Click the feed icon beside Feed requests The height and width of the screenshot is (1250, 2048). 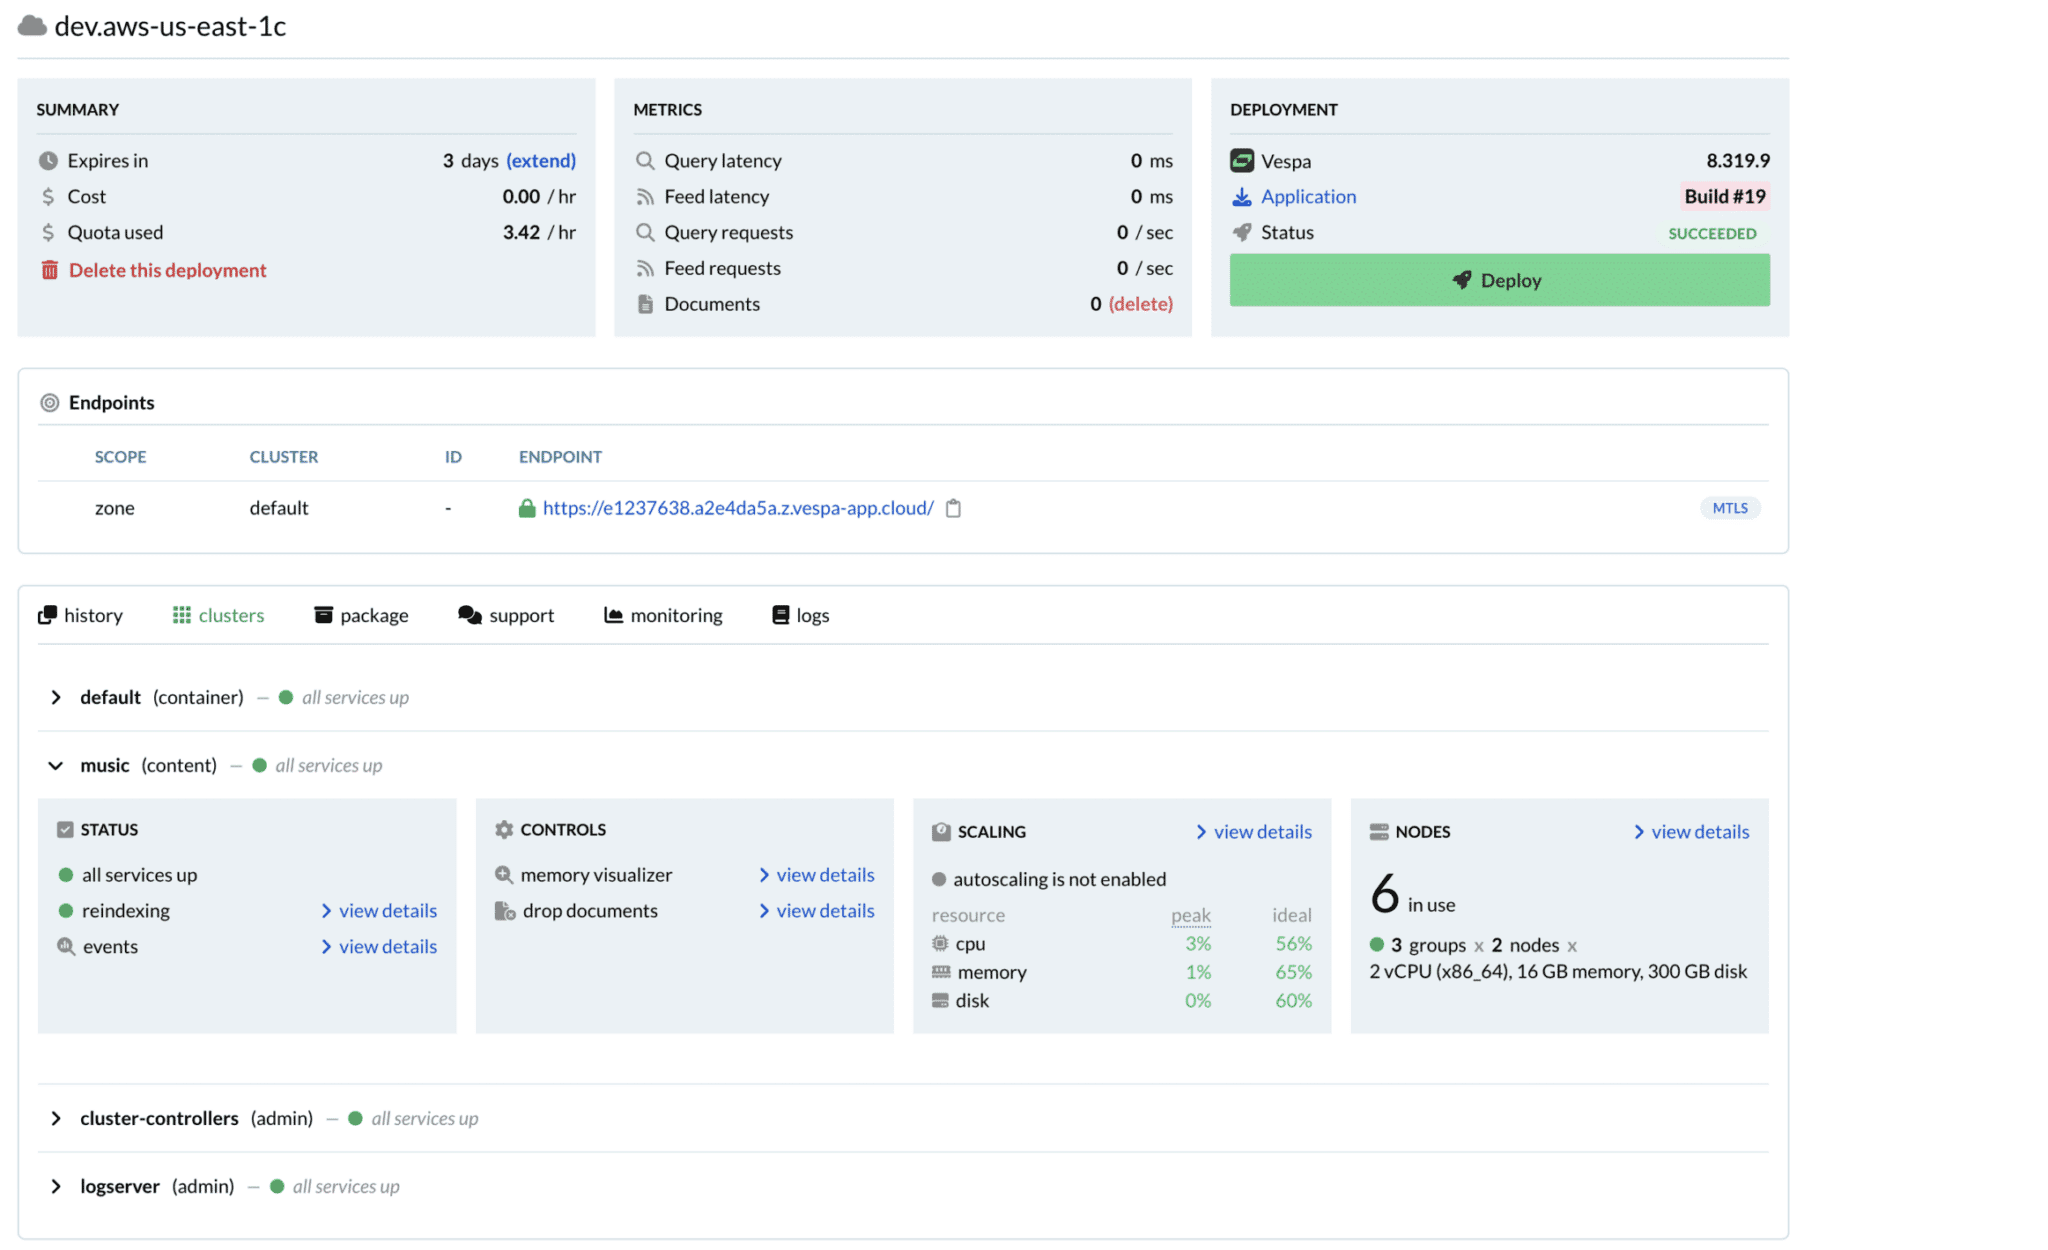point(646,269)
